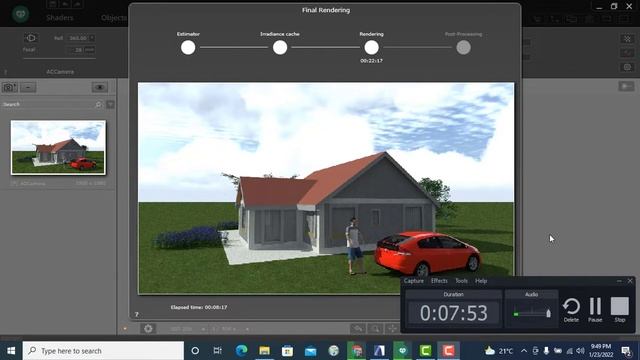Open the Shaders tab
This screenshot has height=360, width=640.
[60, 18]
